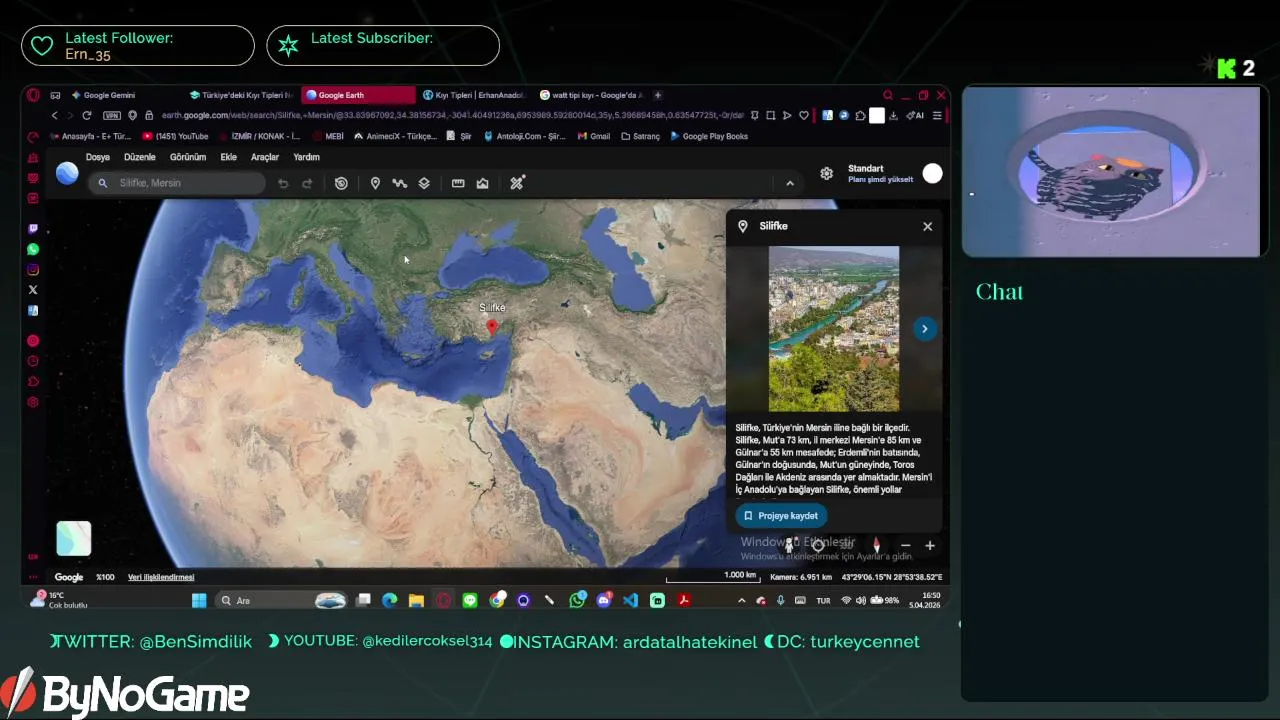Open a new browser tab with plus
Image resolution: width=1280 pixels, height=720 pixels.
[x=657, y=95]
